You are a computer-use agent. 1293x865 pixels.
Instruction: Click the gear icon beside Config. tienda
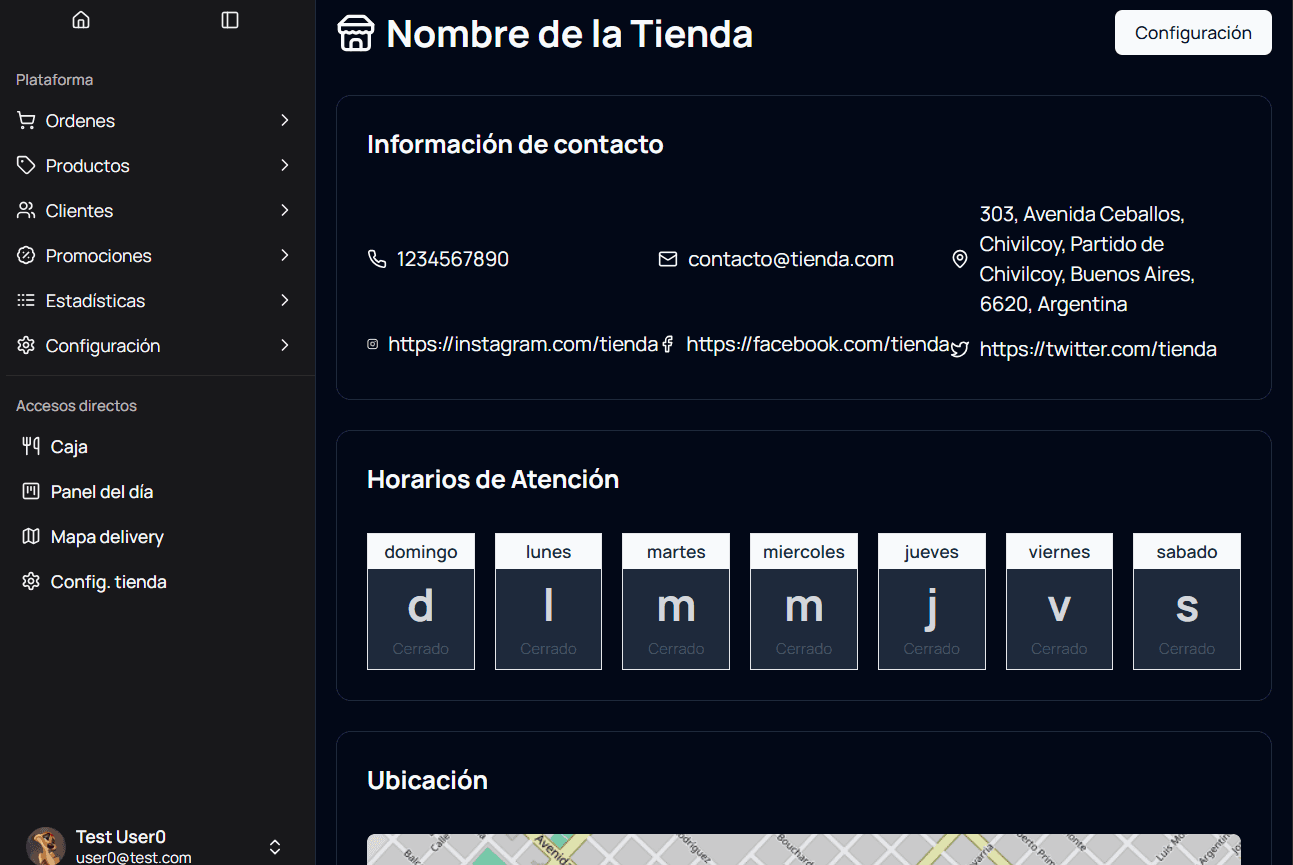(31, 582)
